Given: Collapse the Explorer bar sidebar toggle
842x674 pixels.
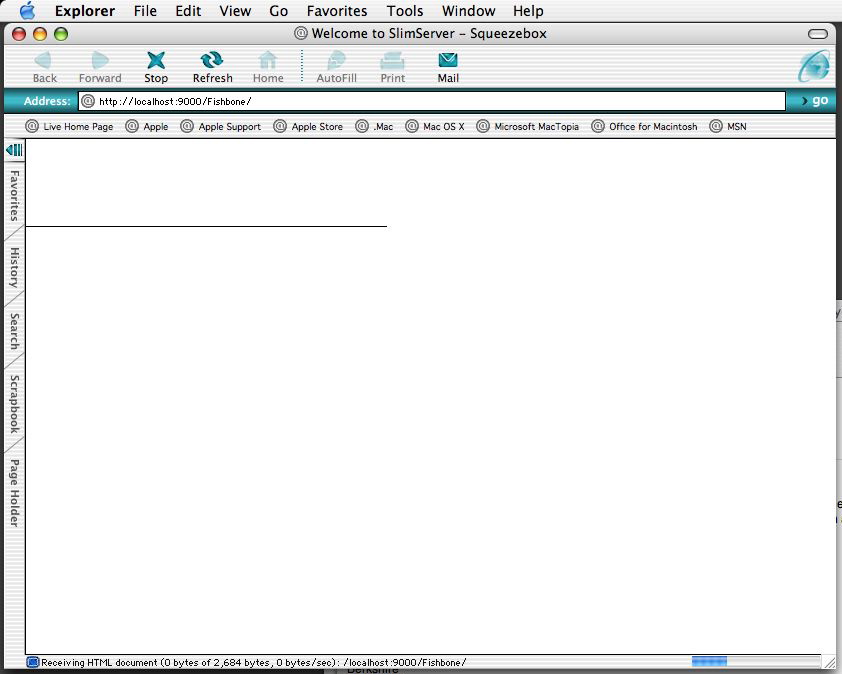Looking at the screenshot, I should [x=14, y=150].
